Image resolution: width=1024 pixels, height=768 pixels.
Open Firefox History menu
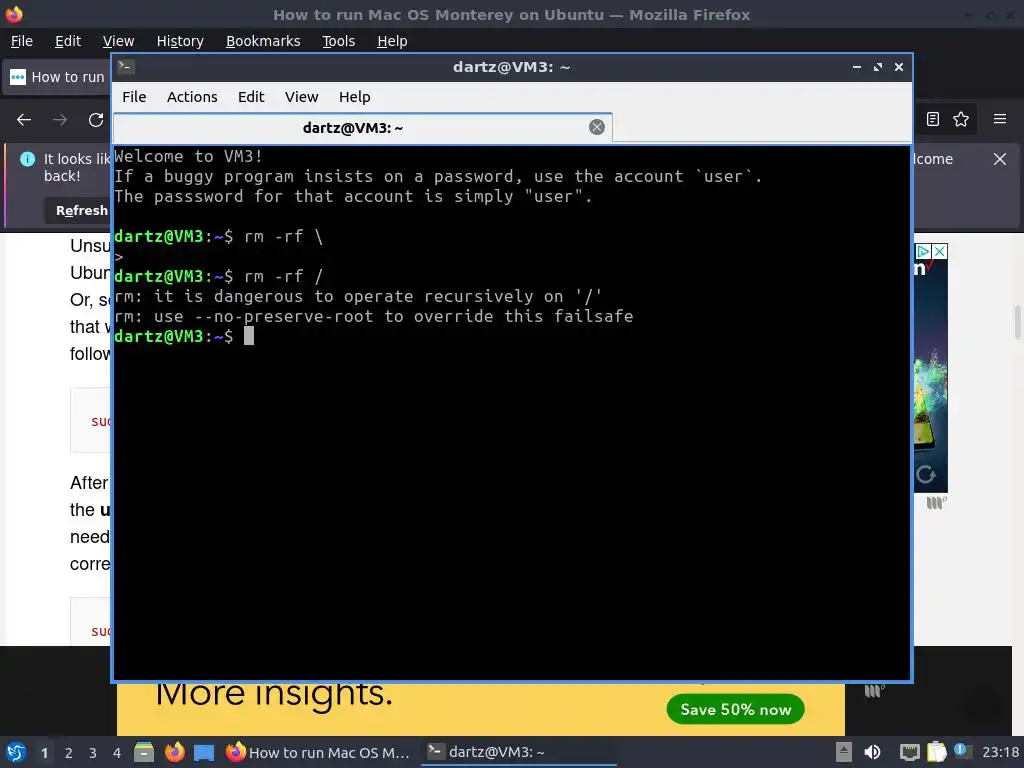(180, 41)
